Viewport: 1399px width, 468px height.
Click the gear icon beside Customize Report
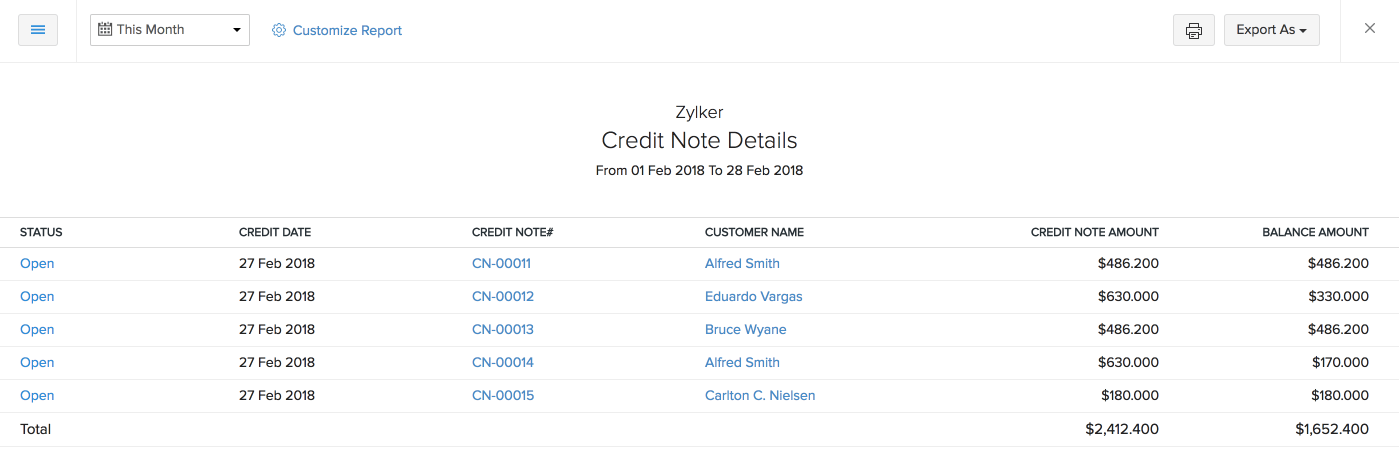pyautogui.click(x=279, y=31)
